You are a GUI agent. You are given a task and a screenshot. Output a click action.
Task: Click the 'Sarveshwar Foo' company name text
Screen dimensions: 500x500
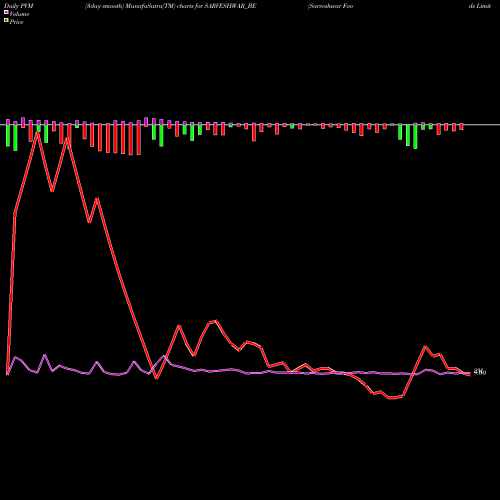pyautogui.click(x=330, y=6)
